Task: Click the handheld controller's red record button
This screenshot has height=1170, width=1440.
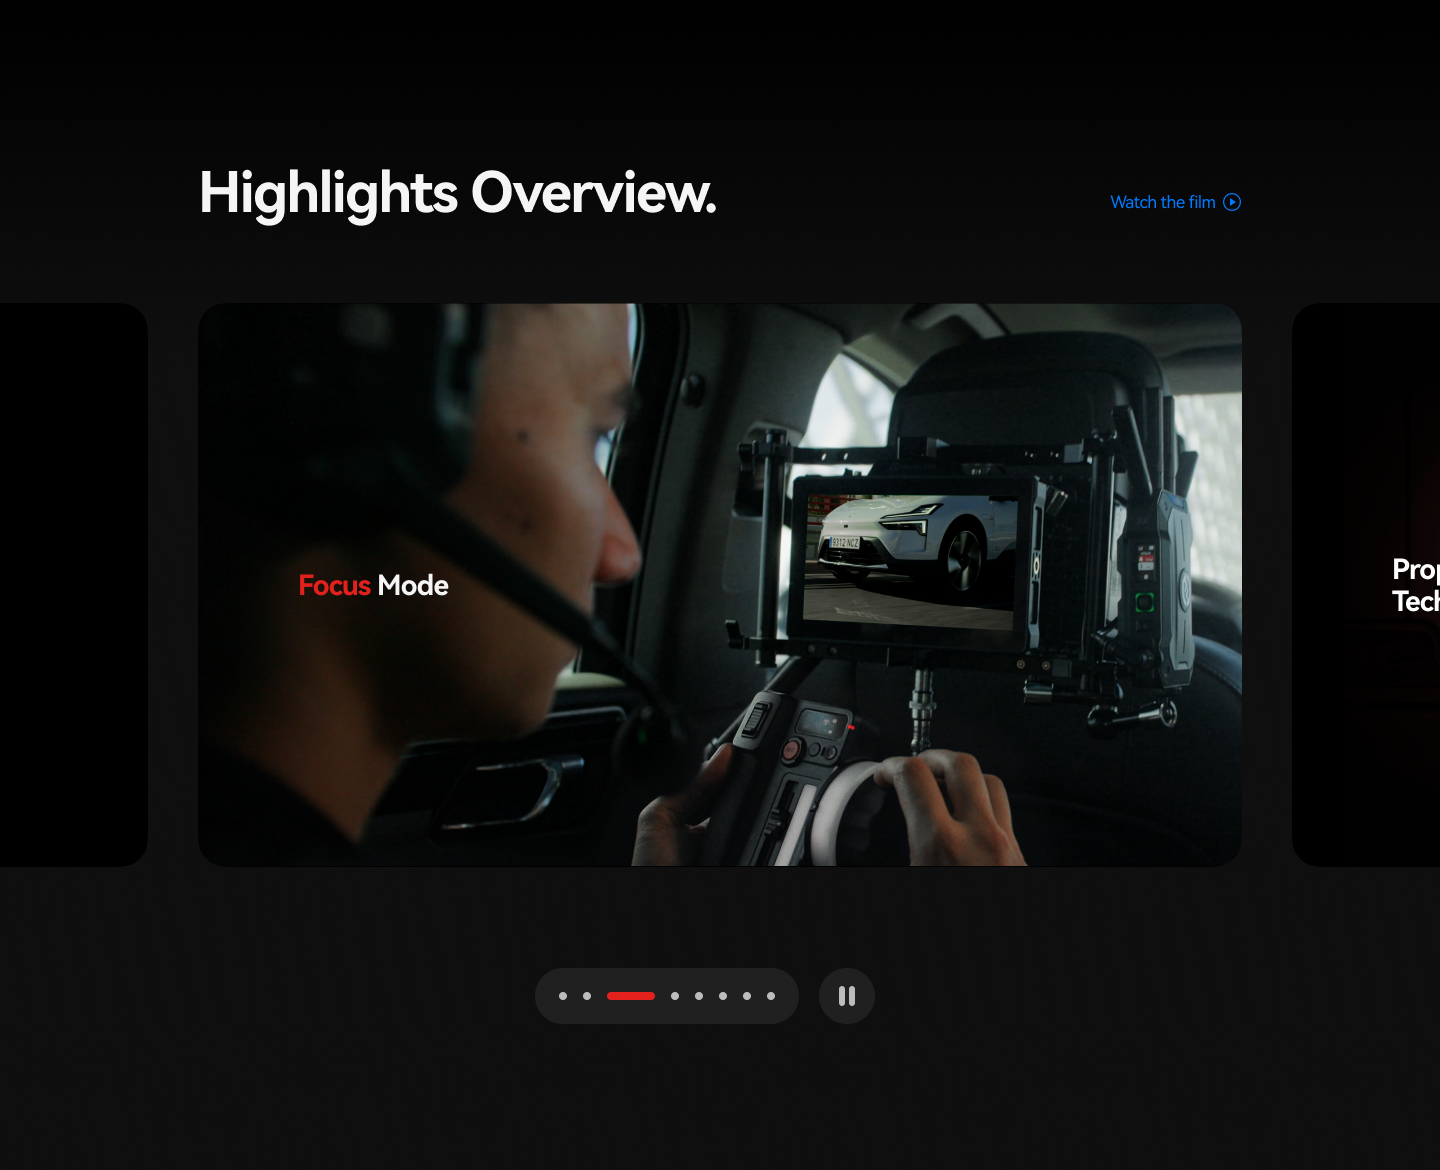Action: coord(791,749)
